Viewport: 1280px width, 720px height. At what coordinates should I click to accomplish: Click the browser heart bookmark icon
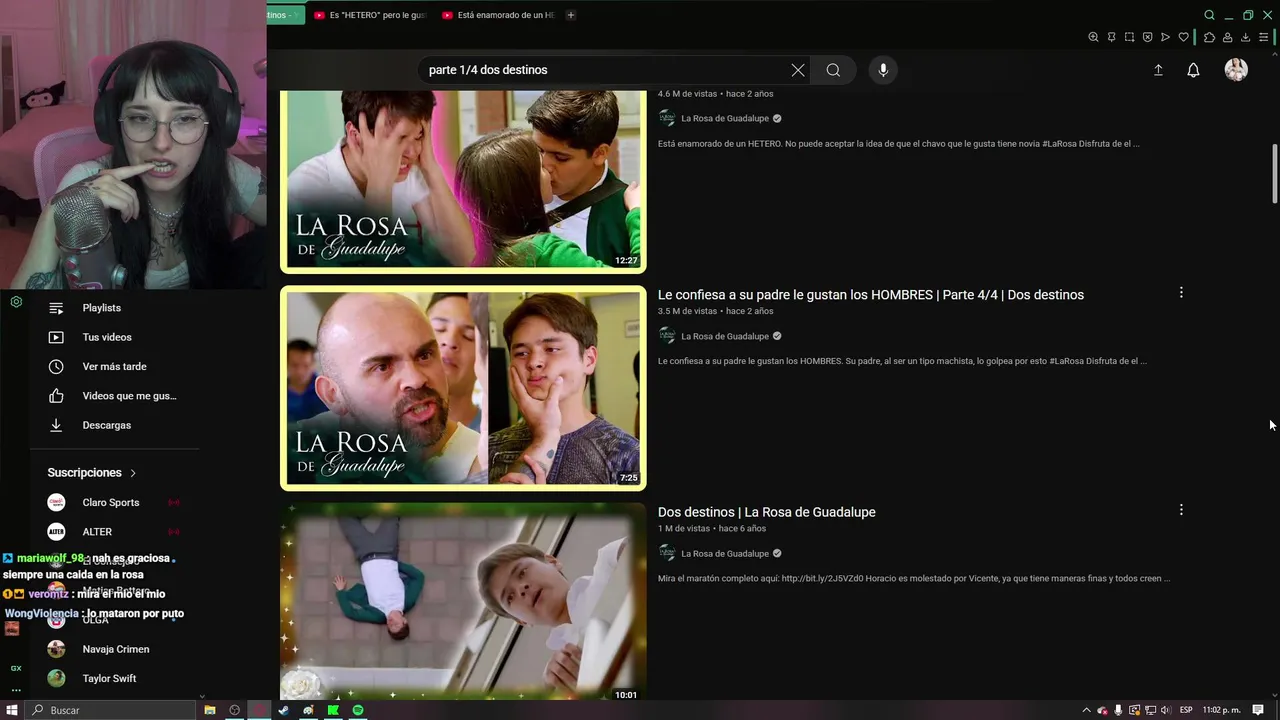[x=1183, y=37]
